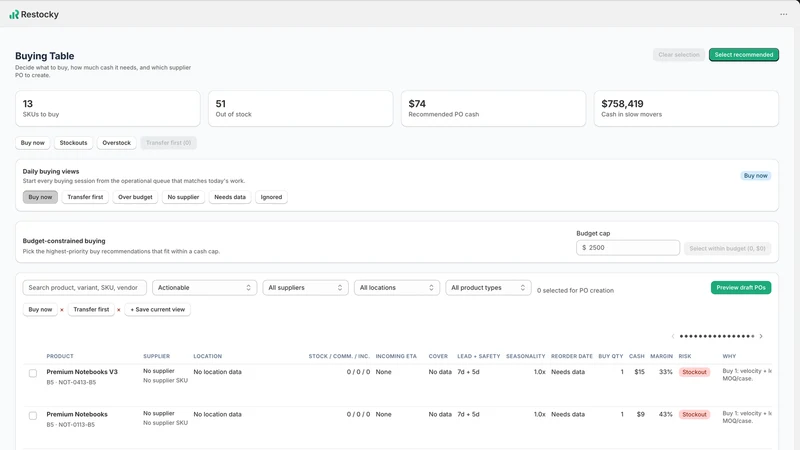This screenshot has width=800, height=450.
Task: Click the $74 Recommended PO cash card
Action: point(493,108)
